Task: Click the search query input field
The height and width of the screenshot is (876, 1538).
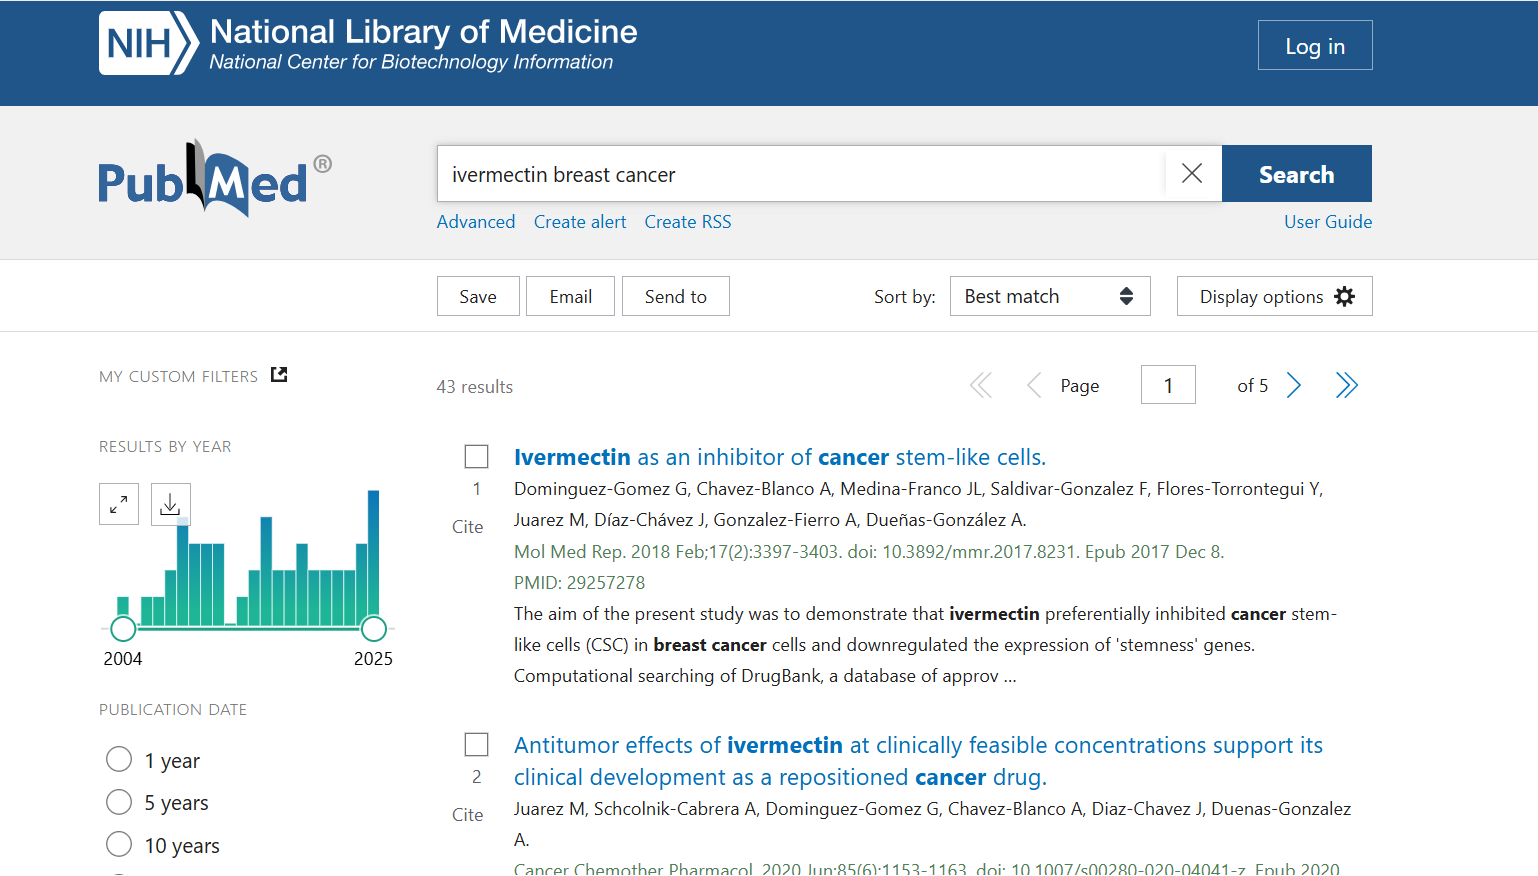Action: [801, 174]
